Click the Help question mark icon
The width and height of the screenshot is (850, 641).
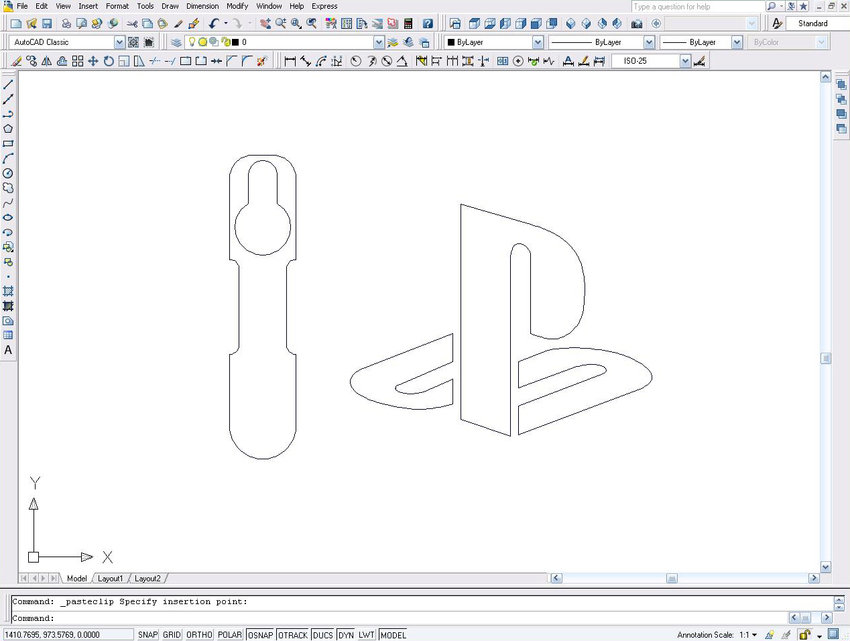[x=428, y=23]
